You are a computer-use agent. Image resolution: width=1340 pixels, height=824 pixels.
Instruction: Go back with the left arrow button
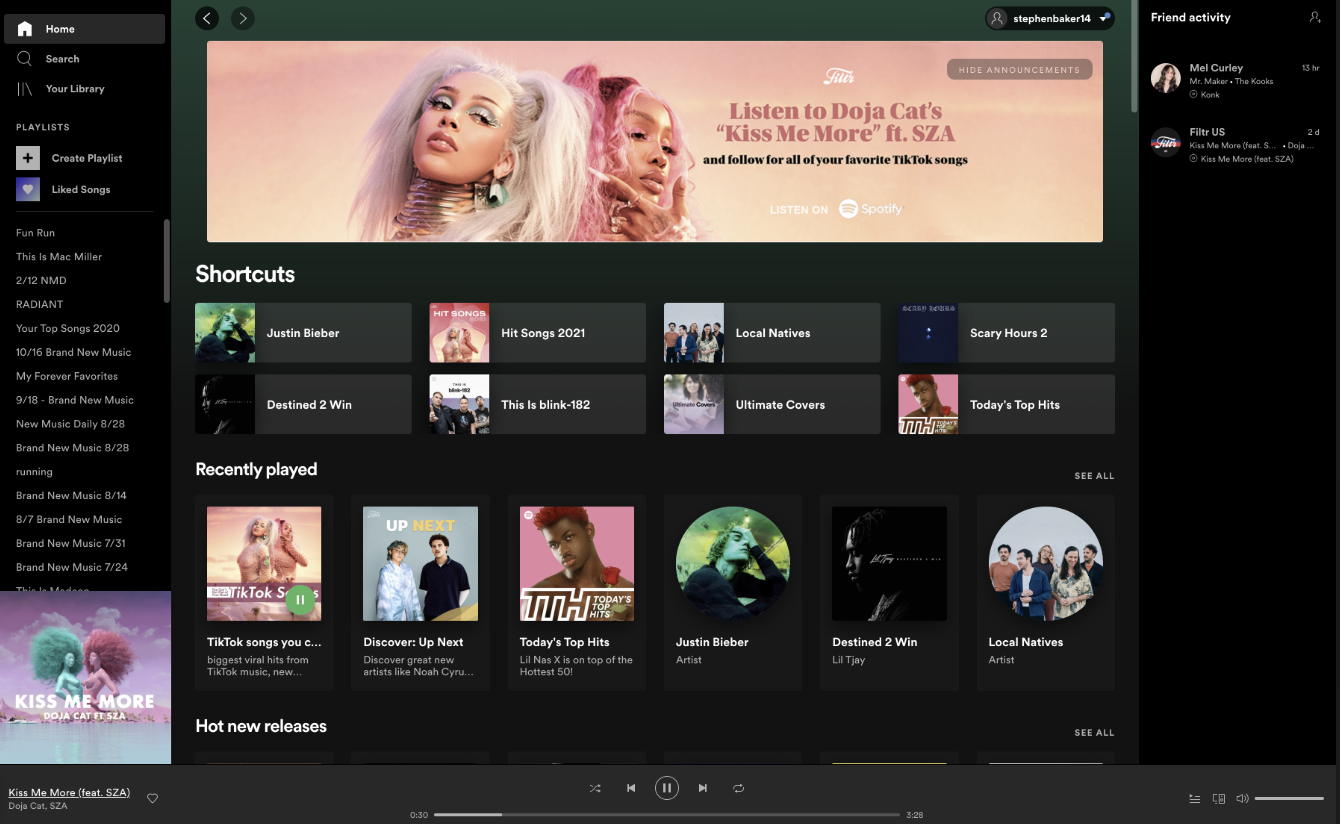point(207,18)
